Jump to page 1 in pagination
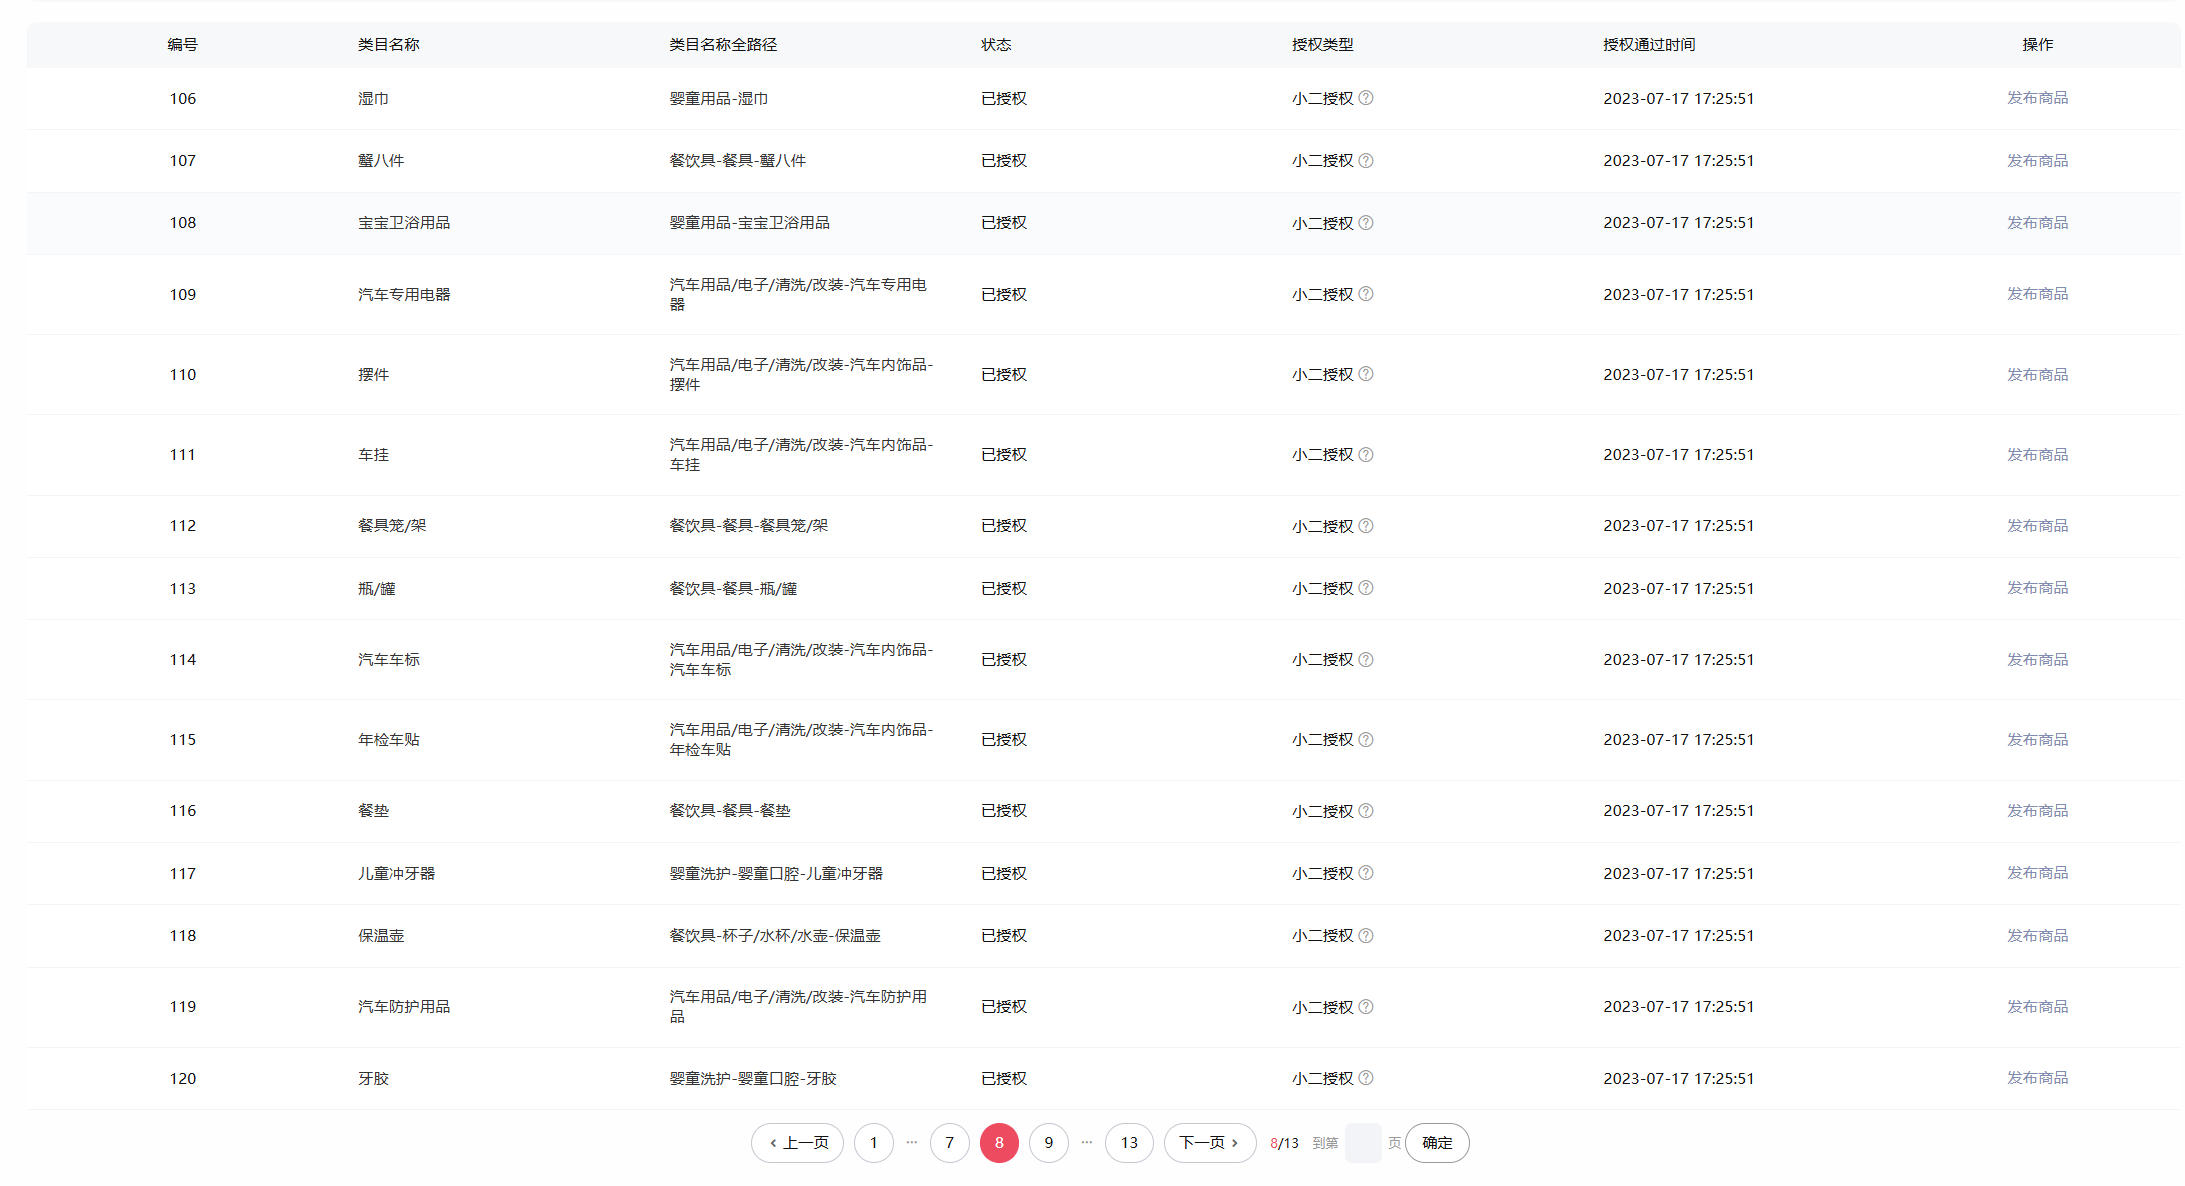The height and width of the screenshot is (1186, 2185). click(873, 1143)
